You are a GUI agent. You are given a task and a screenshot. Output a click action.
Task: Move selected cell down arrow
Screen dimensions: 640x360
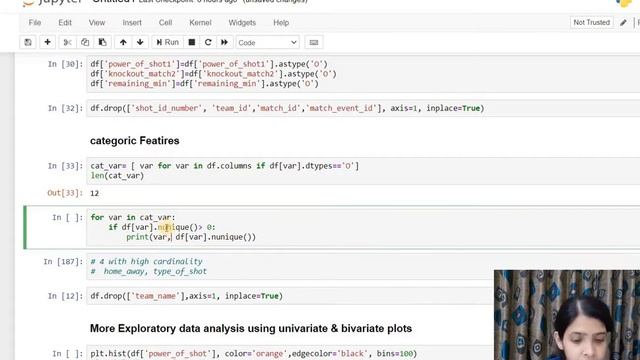pyautogui.click(x=140, y=42)
